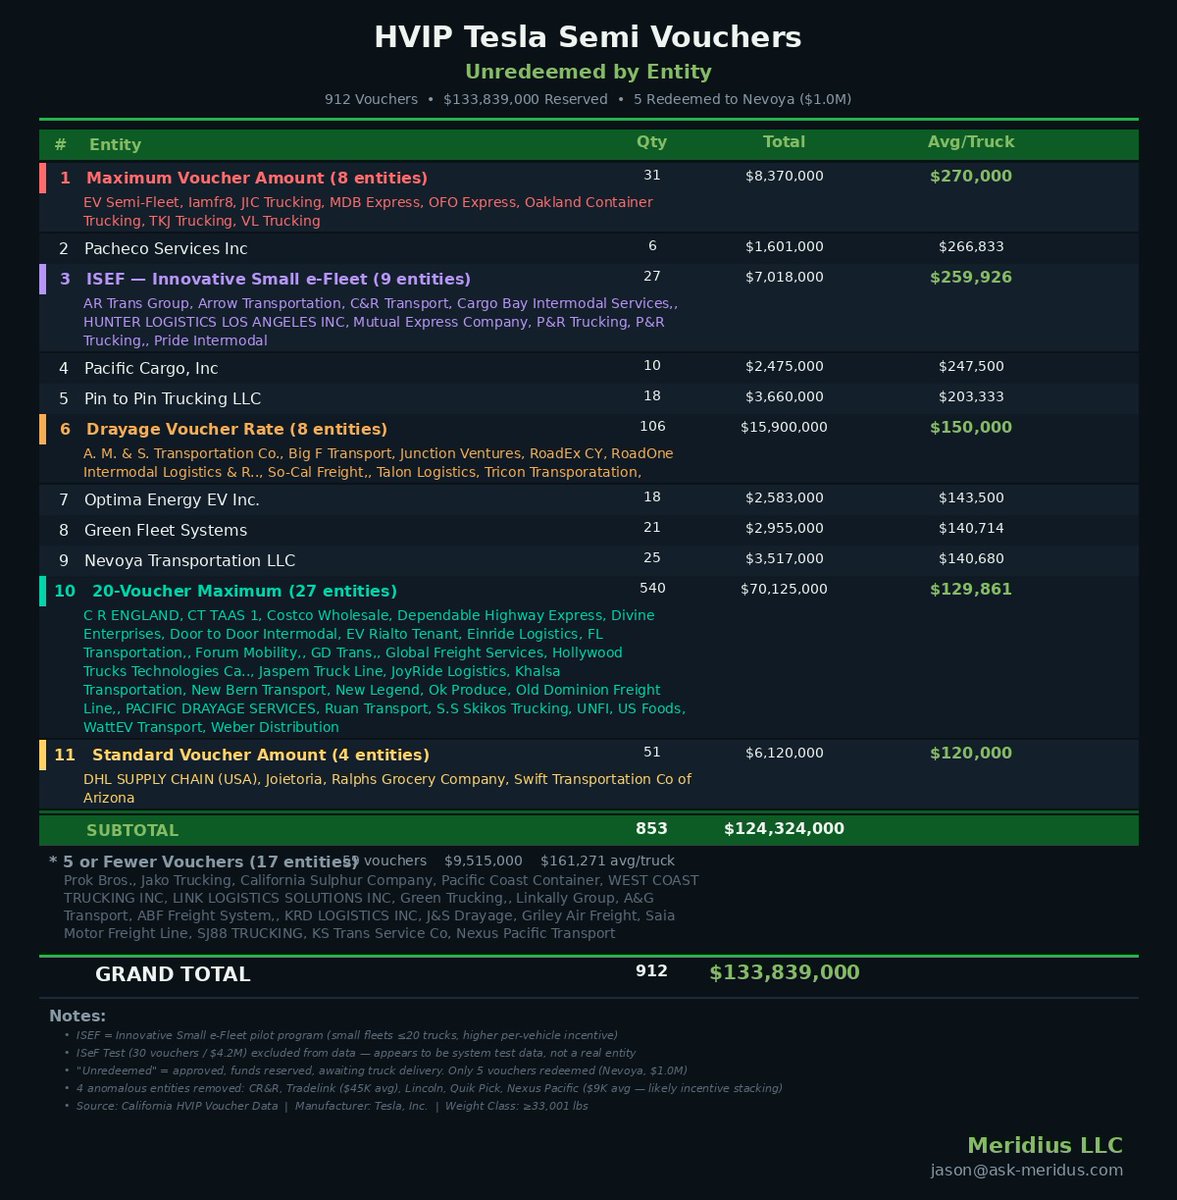Click quantity 540 in 20-Voucher row
The image size is (1177, 1200).
click(x=652, y=588)
